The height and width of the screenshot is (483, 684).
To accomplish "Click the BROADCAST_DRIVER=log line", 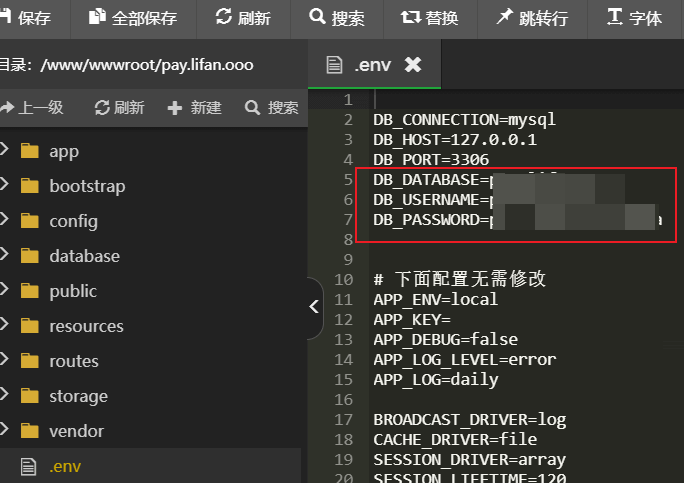I will coord(469,420).
